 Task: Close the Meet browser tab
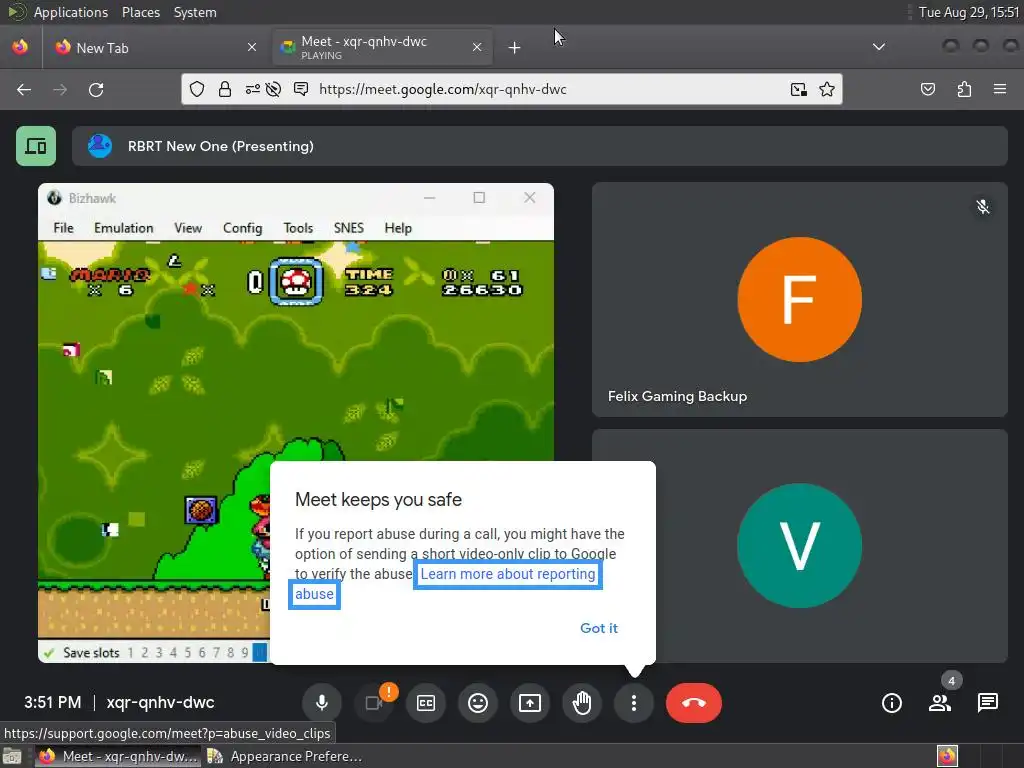(x=477, y=47)
